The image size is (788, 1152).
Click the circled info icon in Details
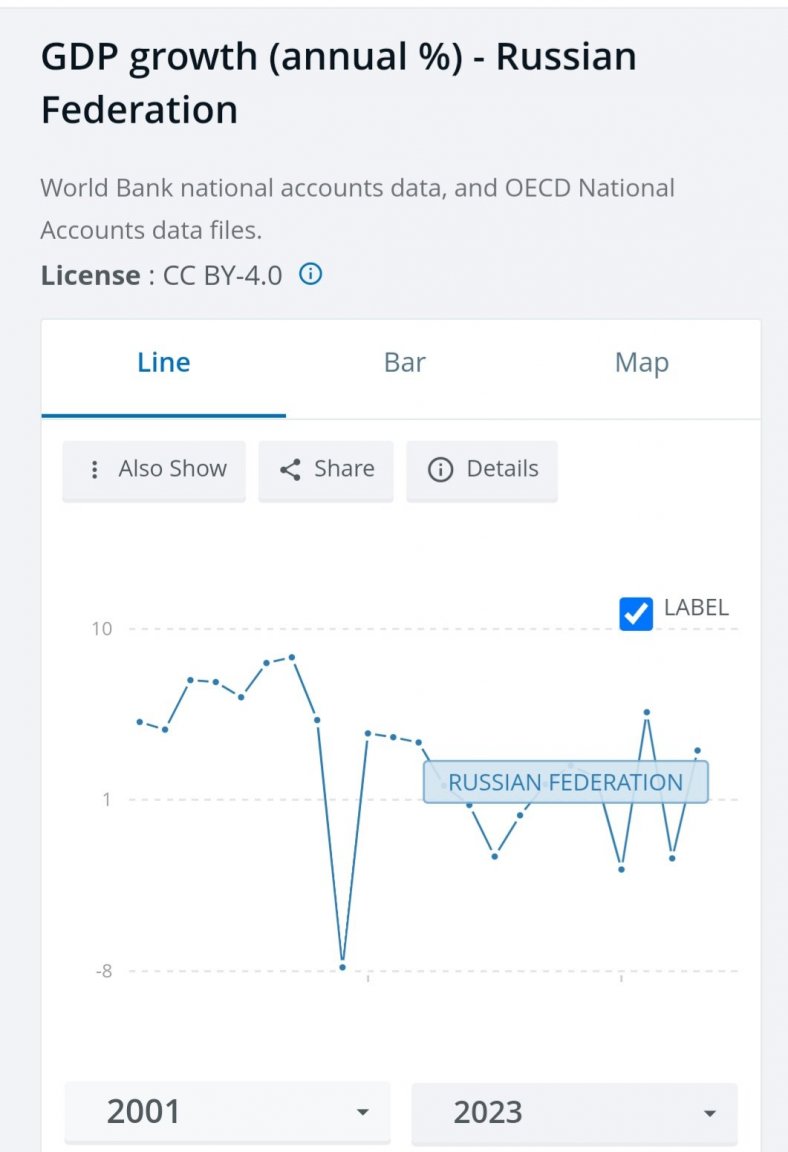click(x=440, y=469)
